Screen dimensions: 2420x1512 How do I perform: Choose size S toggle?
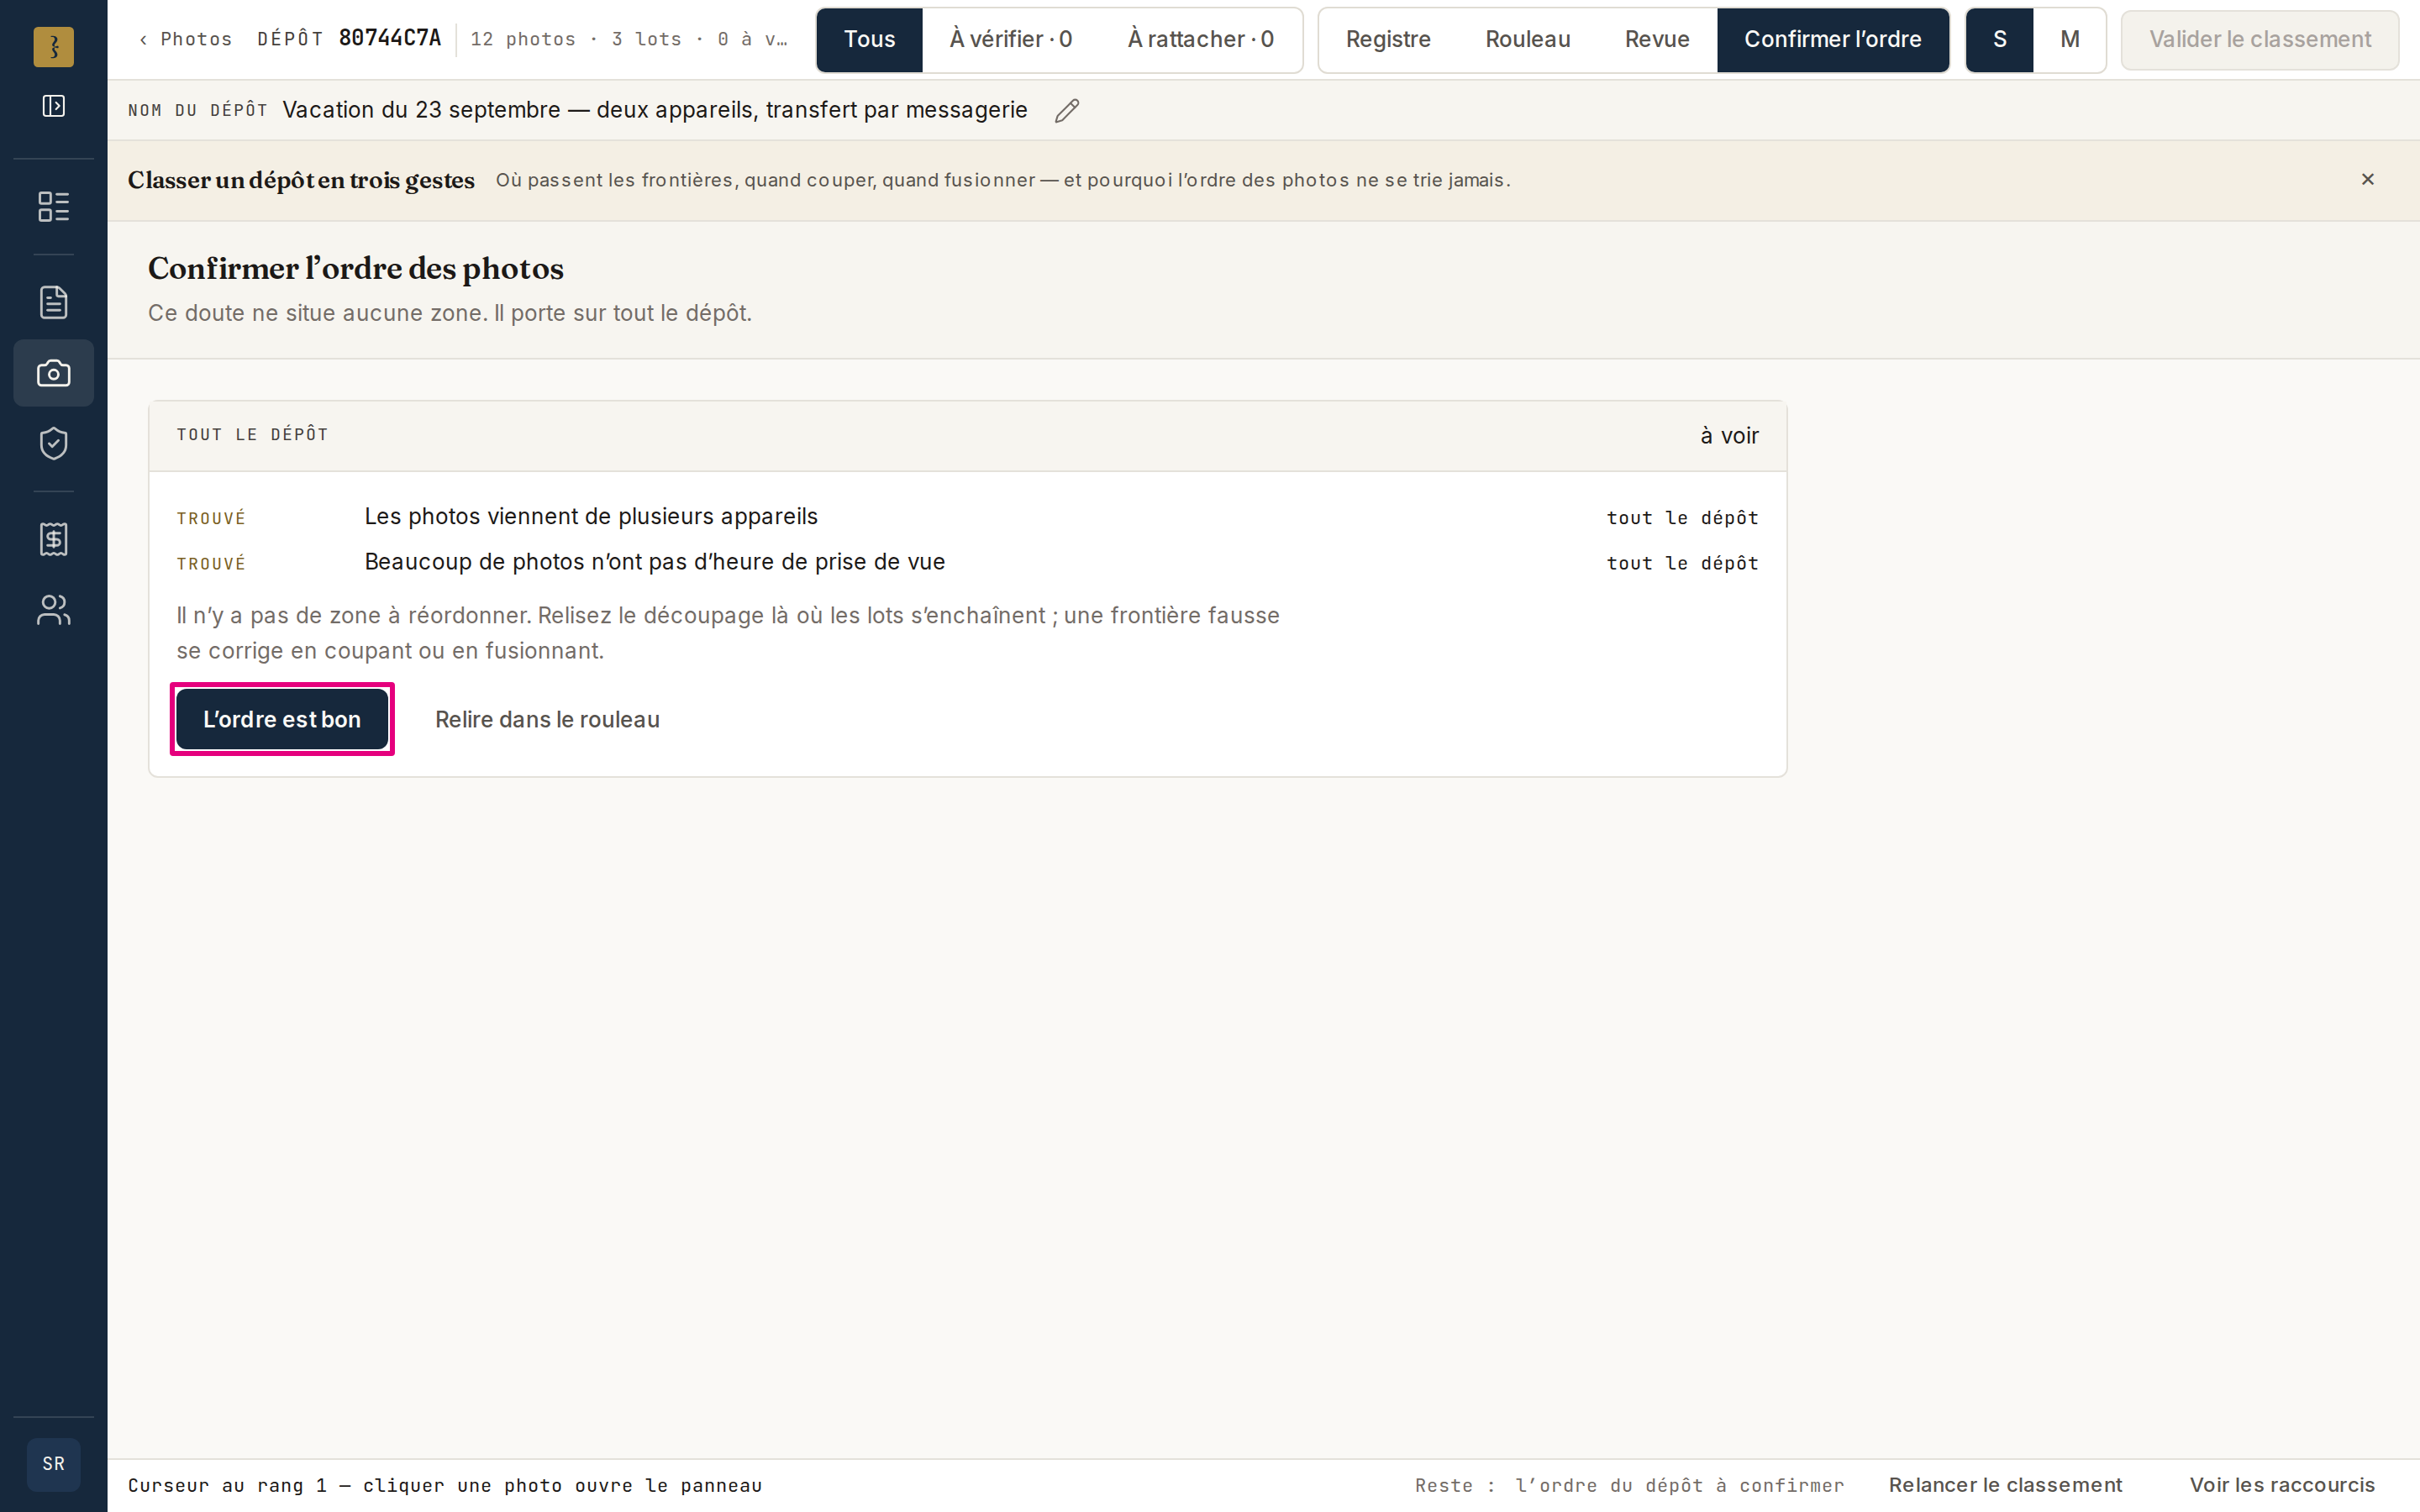pos(1999,39)
